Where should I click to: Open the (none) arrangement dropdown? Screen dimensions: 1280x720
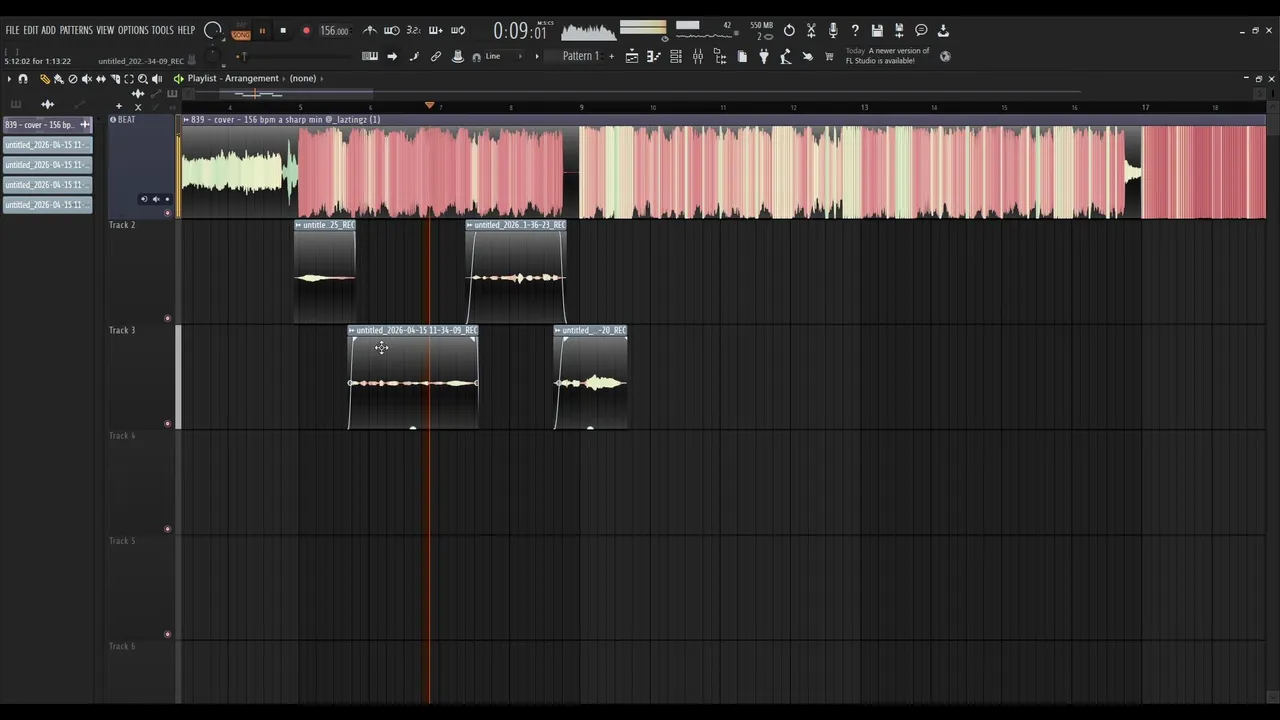(x=302, y=78)
